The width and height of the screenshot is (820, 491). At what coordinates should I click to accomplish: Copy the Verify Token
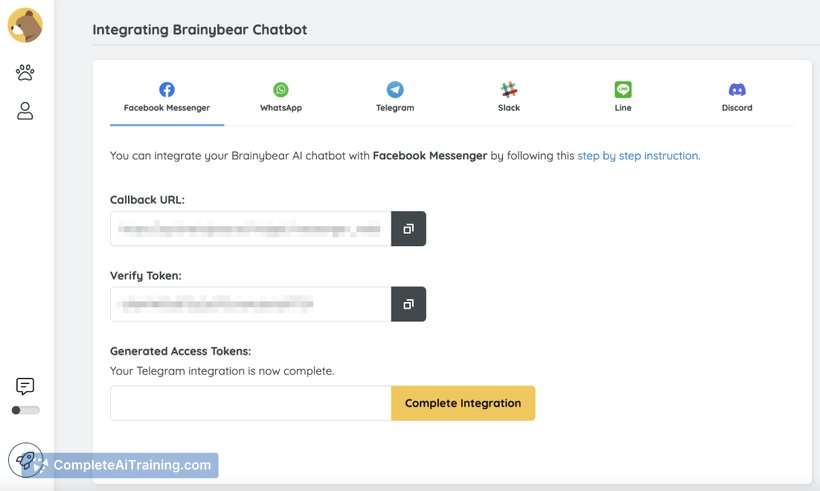click(408, 304)
